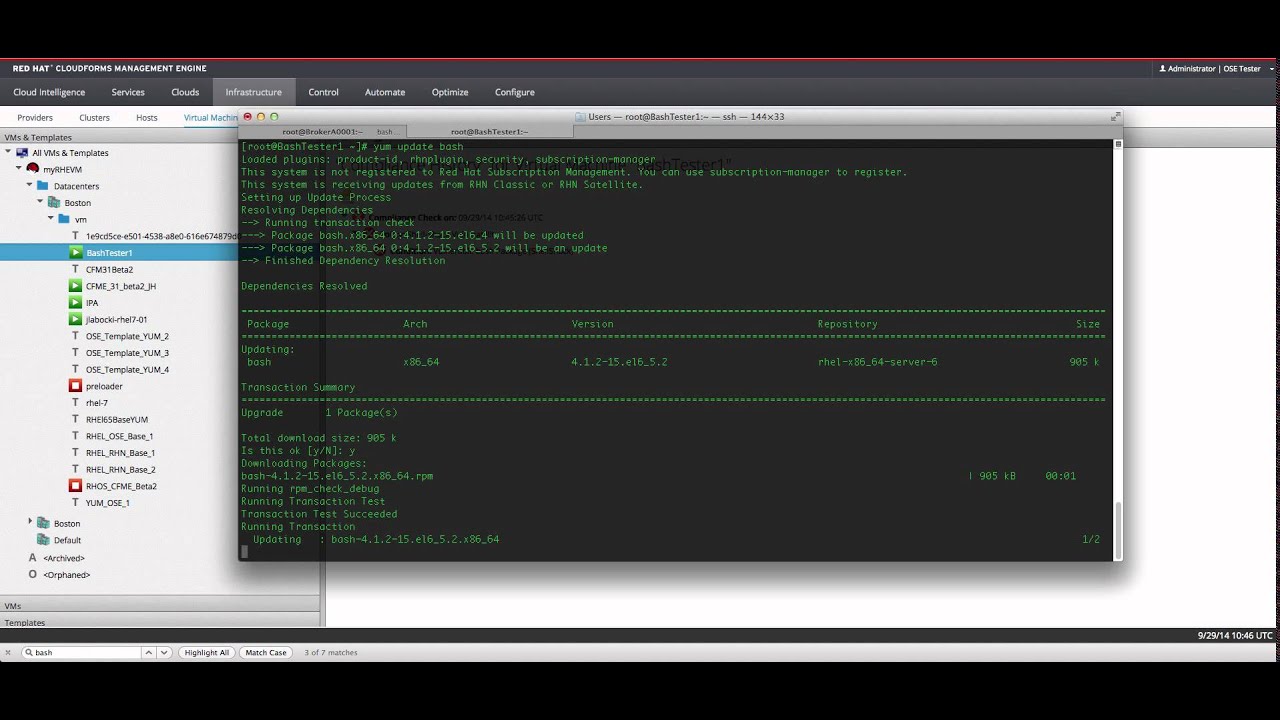Open the Configure menu
This screenshot has width=1280, height=720.
515,92
